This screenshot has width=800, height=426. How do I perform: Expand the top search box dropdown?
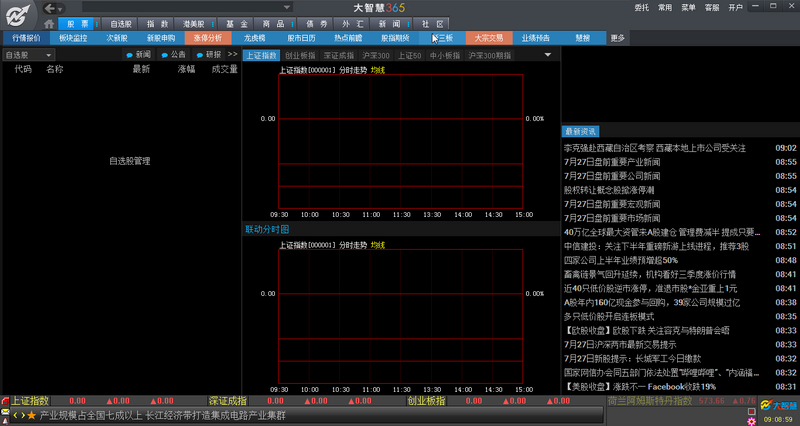[287, 7]
